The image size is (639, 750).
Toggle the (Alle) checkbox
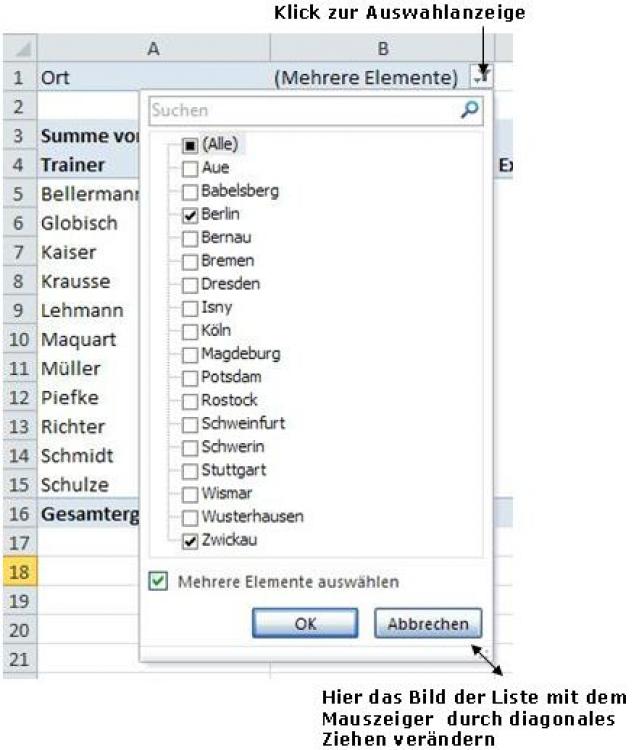[190, 144]
